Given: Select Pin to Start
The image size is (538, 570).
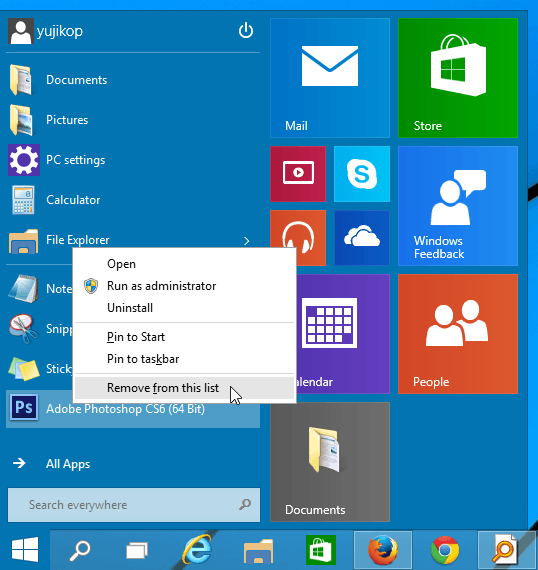Looking at the screenshot, I should (185, 337).
